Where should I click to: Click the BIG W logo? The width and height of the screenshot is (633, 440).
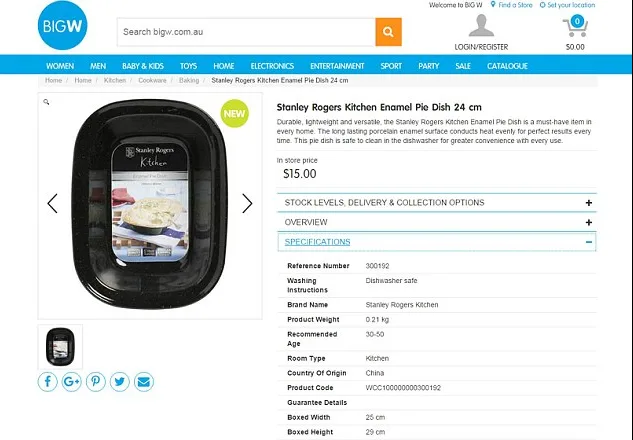point(63,25)
